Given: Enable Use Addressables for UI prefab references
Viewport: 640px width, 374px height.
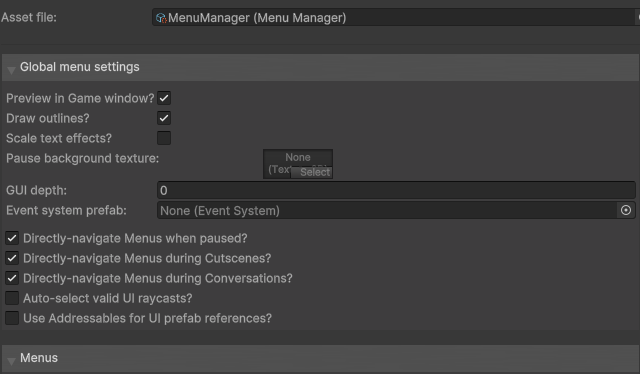Looking at the screenshot, I should pyautogui.click(x=12, y=318).
